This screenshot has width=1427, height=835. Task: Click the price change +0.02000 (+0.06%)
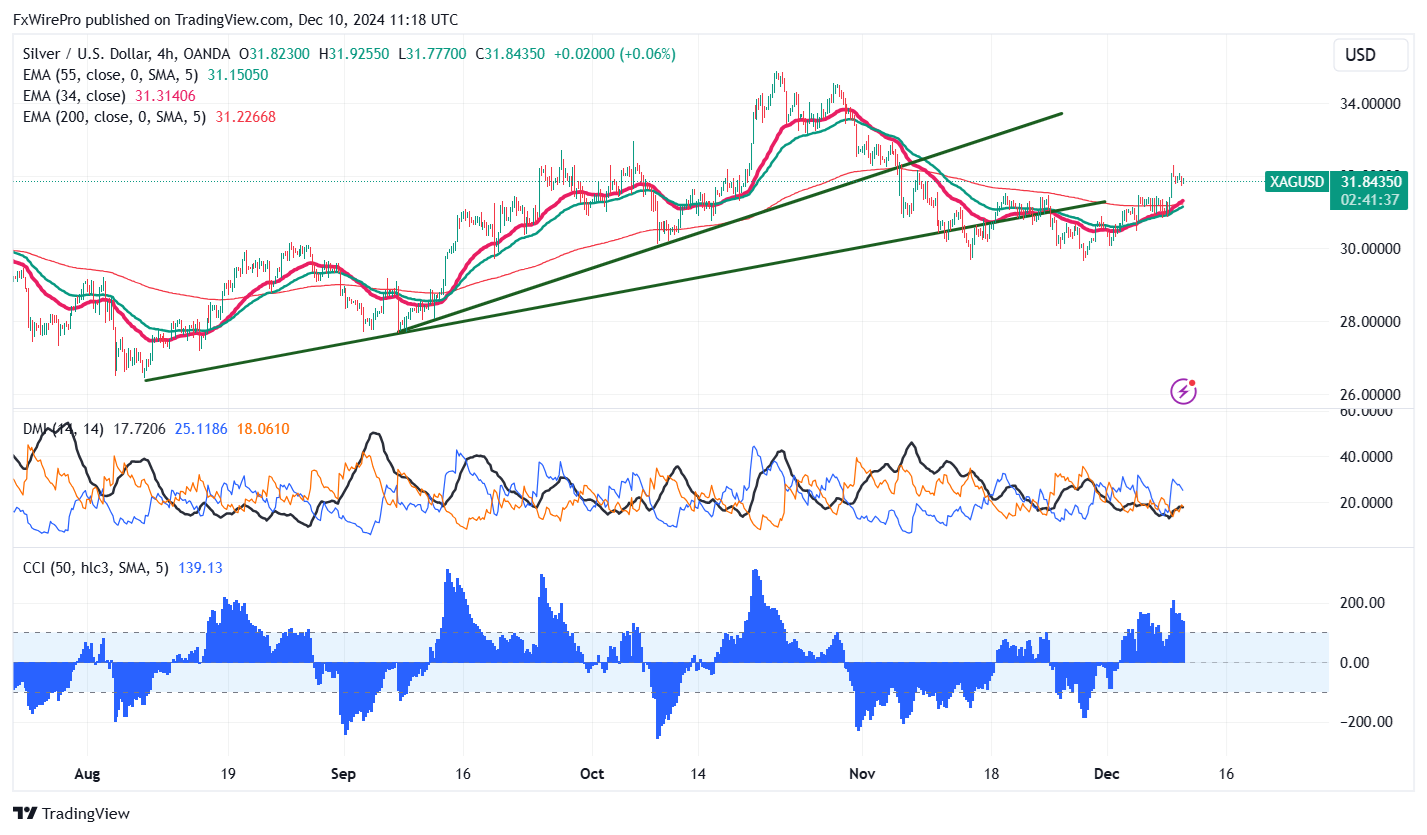614,54
